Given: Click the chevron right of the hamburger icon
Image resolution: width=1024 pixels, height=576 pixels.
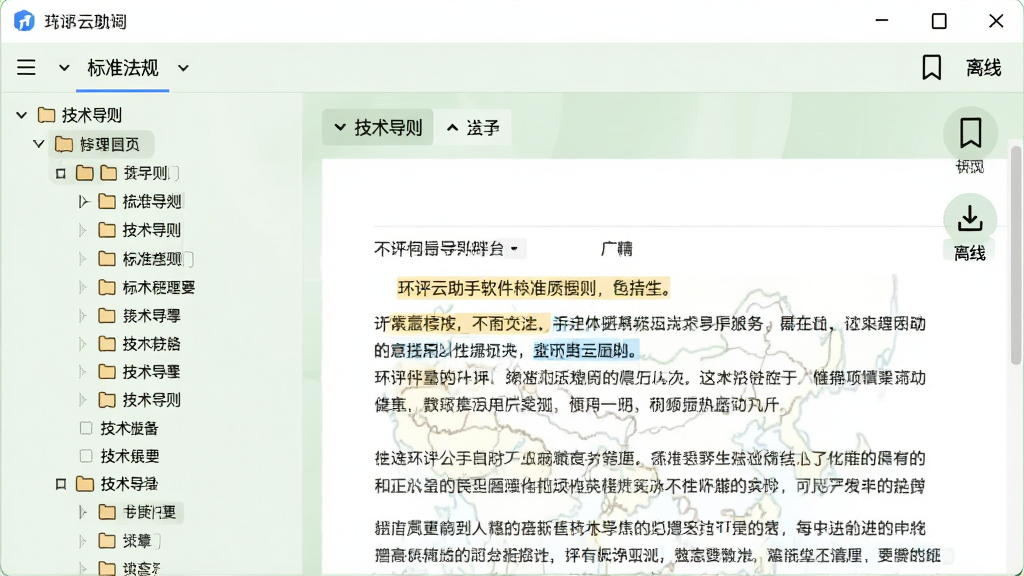Looking at the screenshot, I should click(64, 67).
